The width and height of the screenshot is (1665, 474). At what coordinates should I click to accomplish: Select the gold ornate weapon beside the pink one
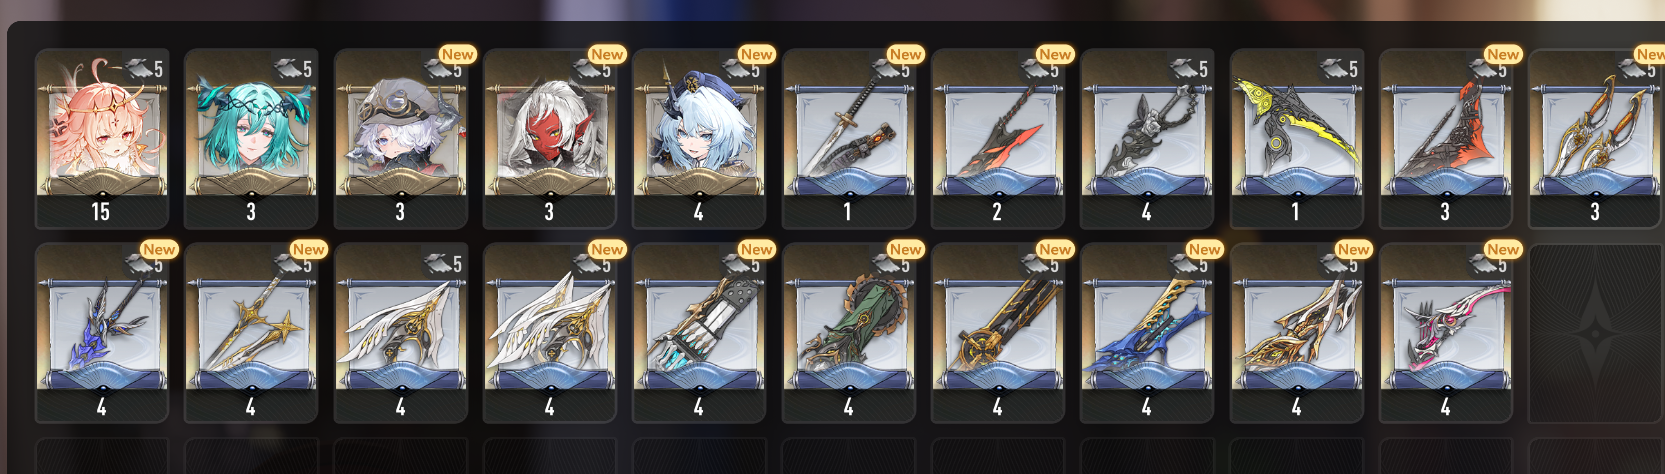click(x=1296, y=333)
